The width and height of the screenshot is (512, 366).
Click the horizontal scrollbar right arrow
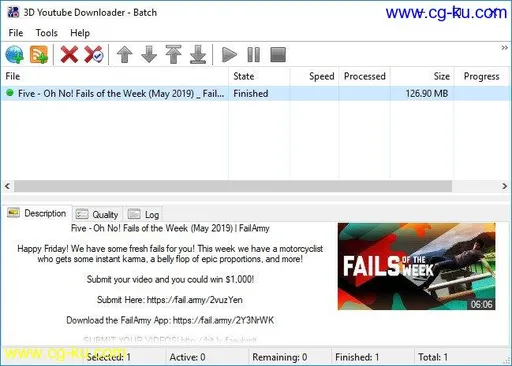tap(504, 186)
